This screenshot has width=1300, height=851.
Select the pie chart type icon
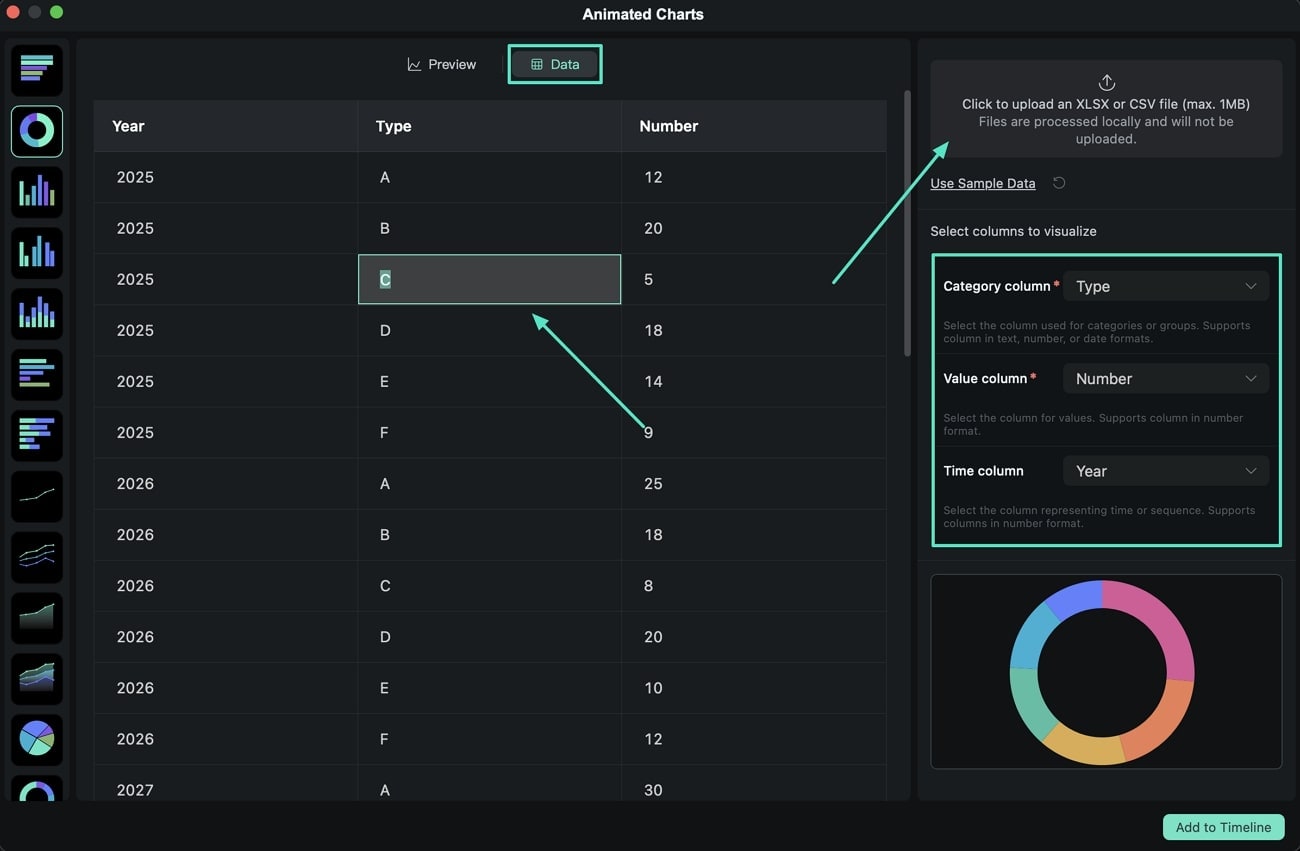click(36, 740)
